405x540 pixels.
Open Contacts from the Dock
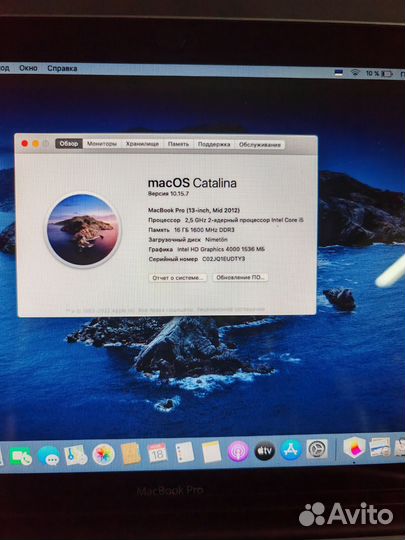pyautogui.click(x=130, y=453)
